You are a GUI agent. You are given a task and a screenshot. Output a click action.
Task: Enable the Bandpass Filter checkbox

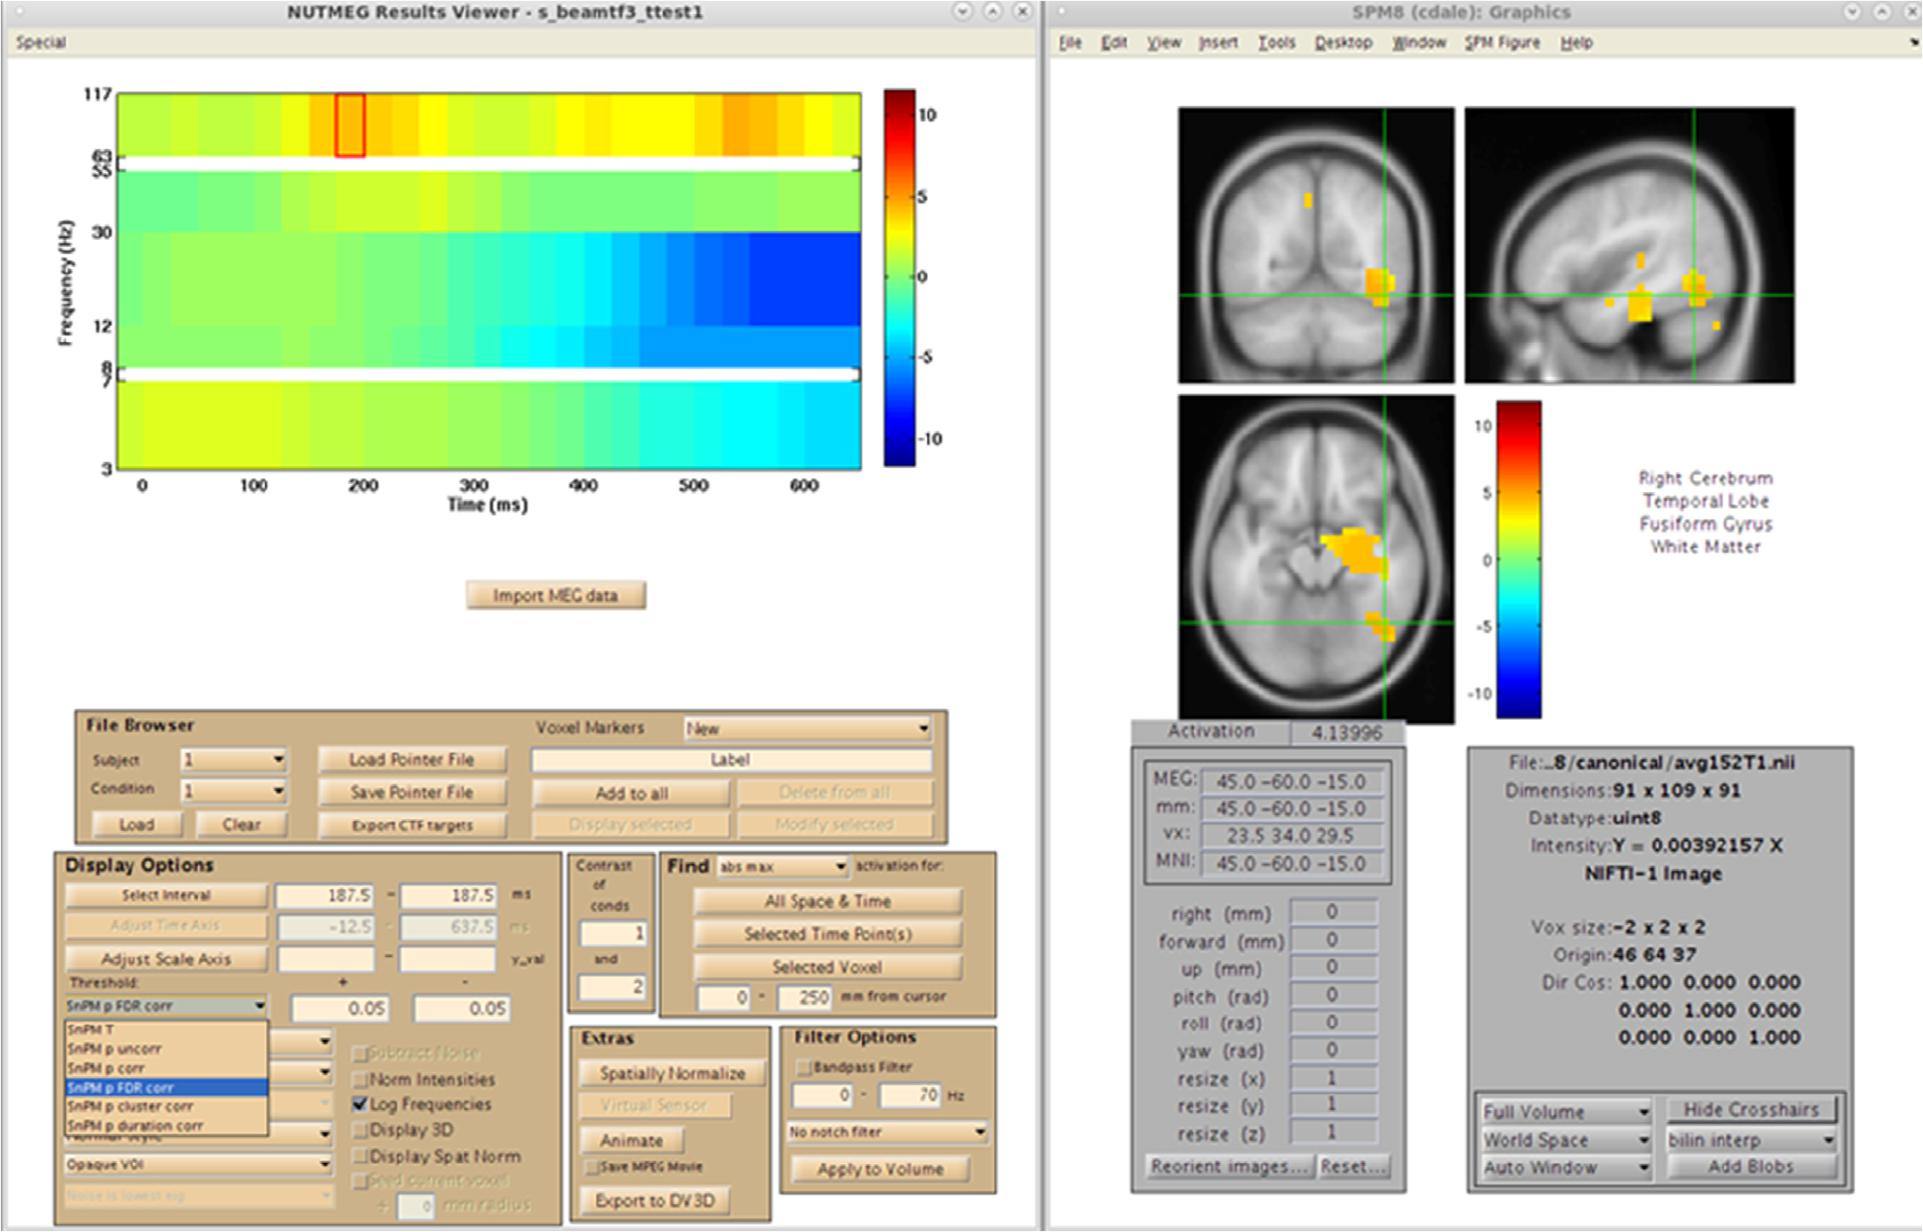pyautogui.click(x=803, y=1068)
